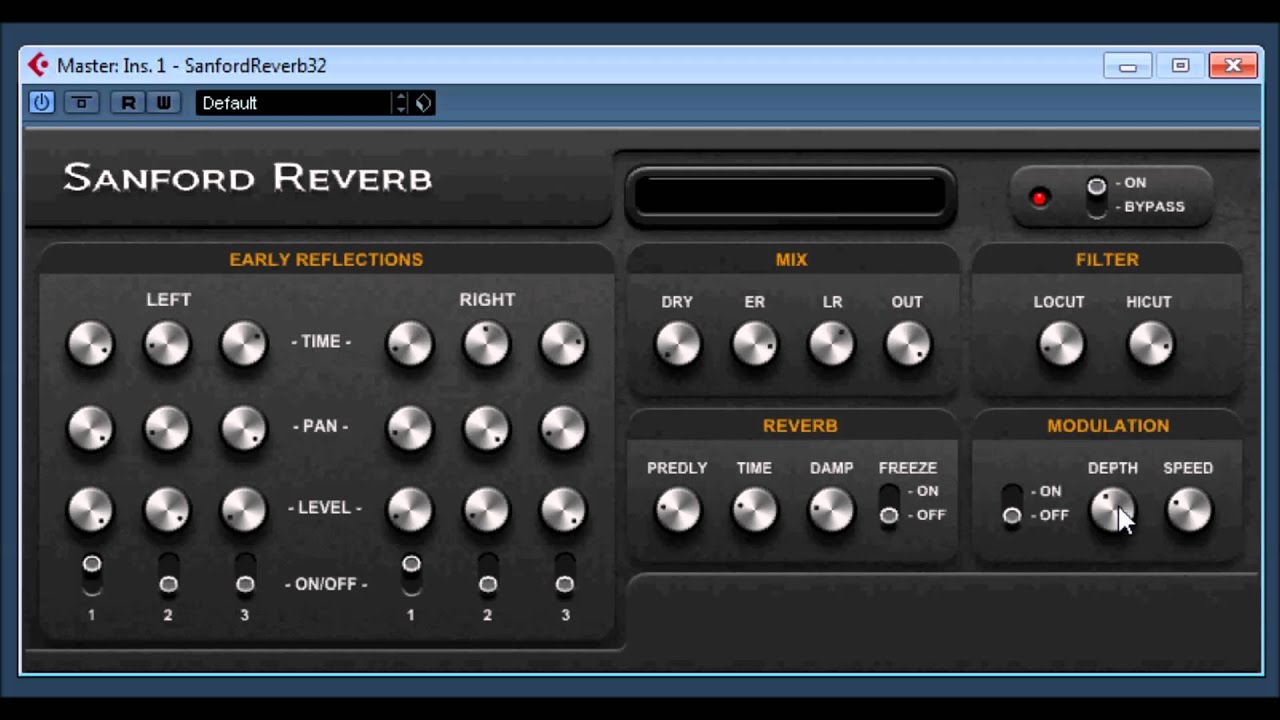Toggle Left reflection 3 on/off switch

point(245,574)
